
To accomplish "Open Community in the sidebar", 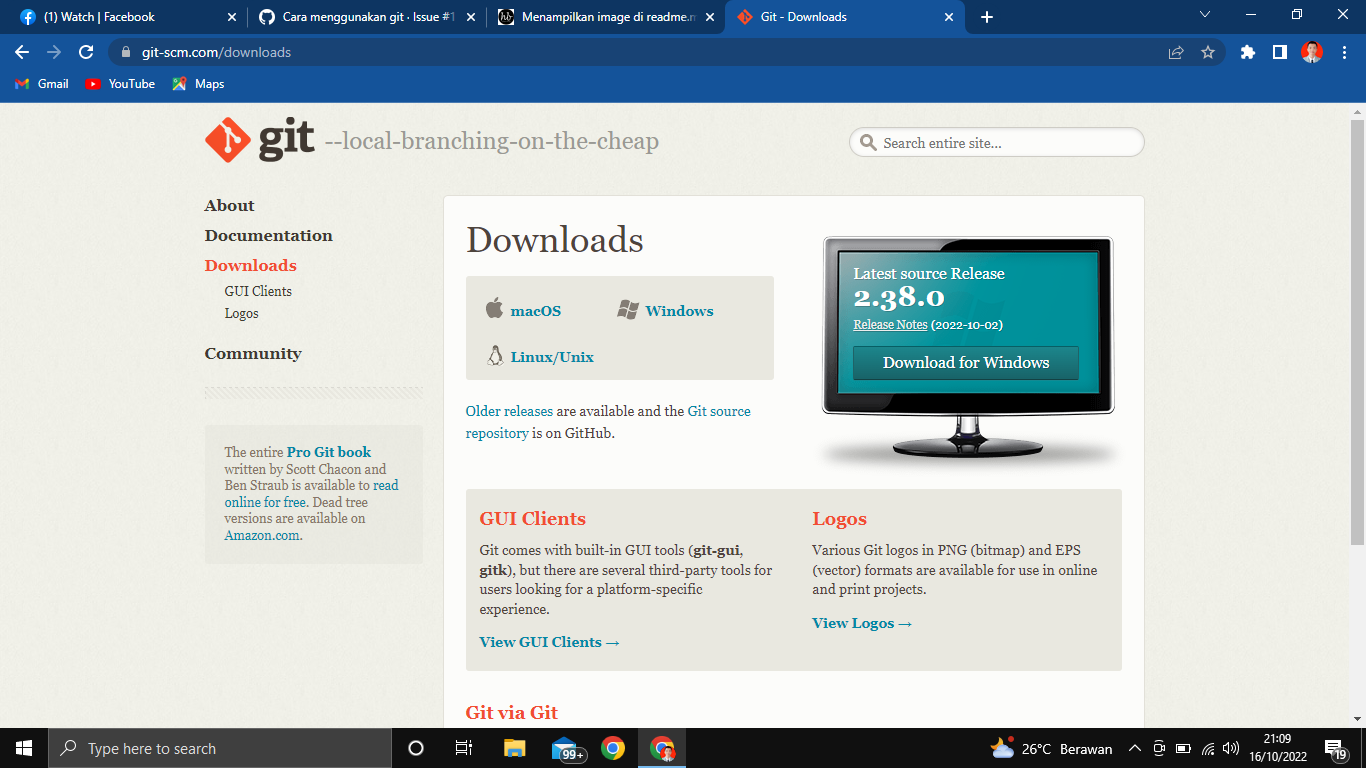I will coord(253,353).
